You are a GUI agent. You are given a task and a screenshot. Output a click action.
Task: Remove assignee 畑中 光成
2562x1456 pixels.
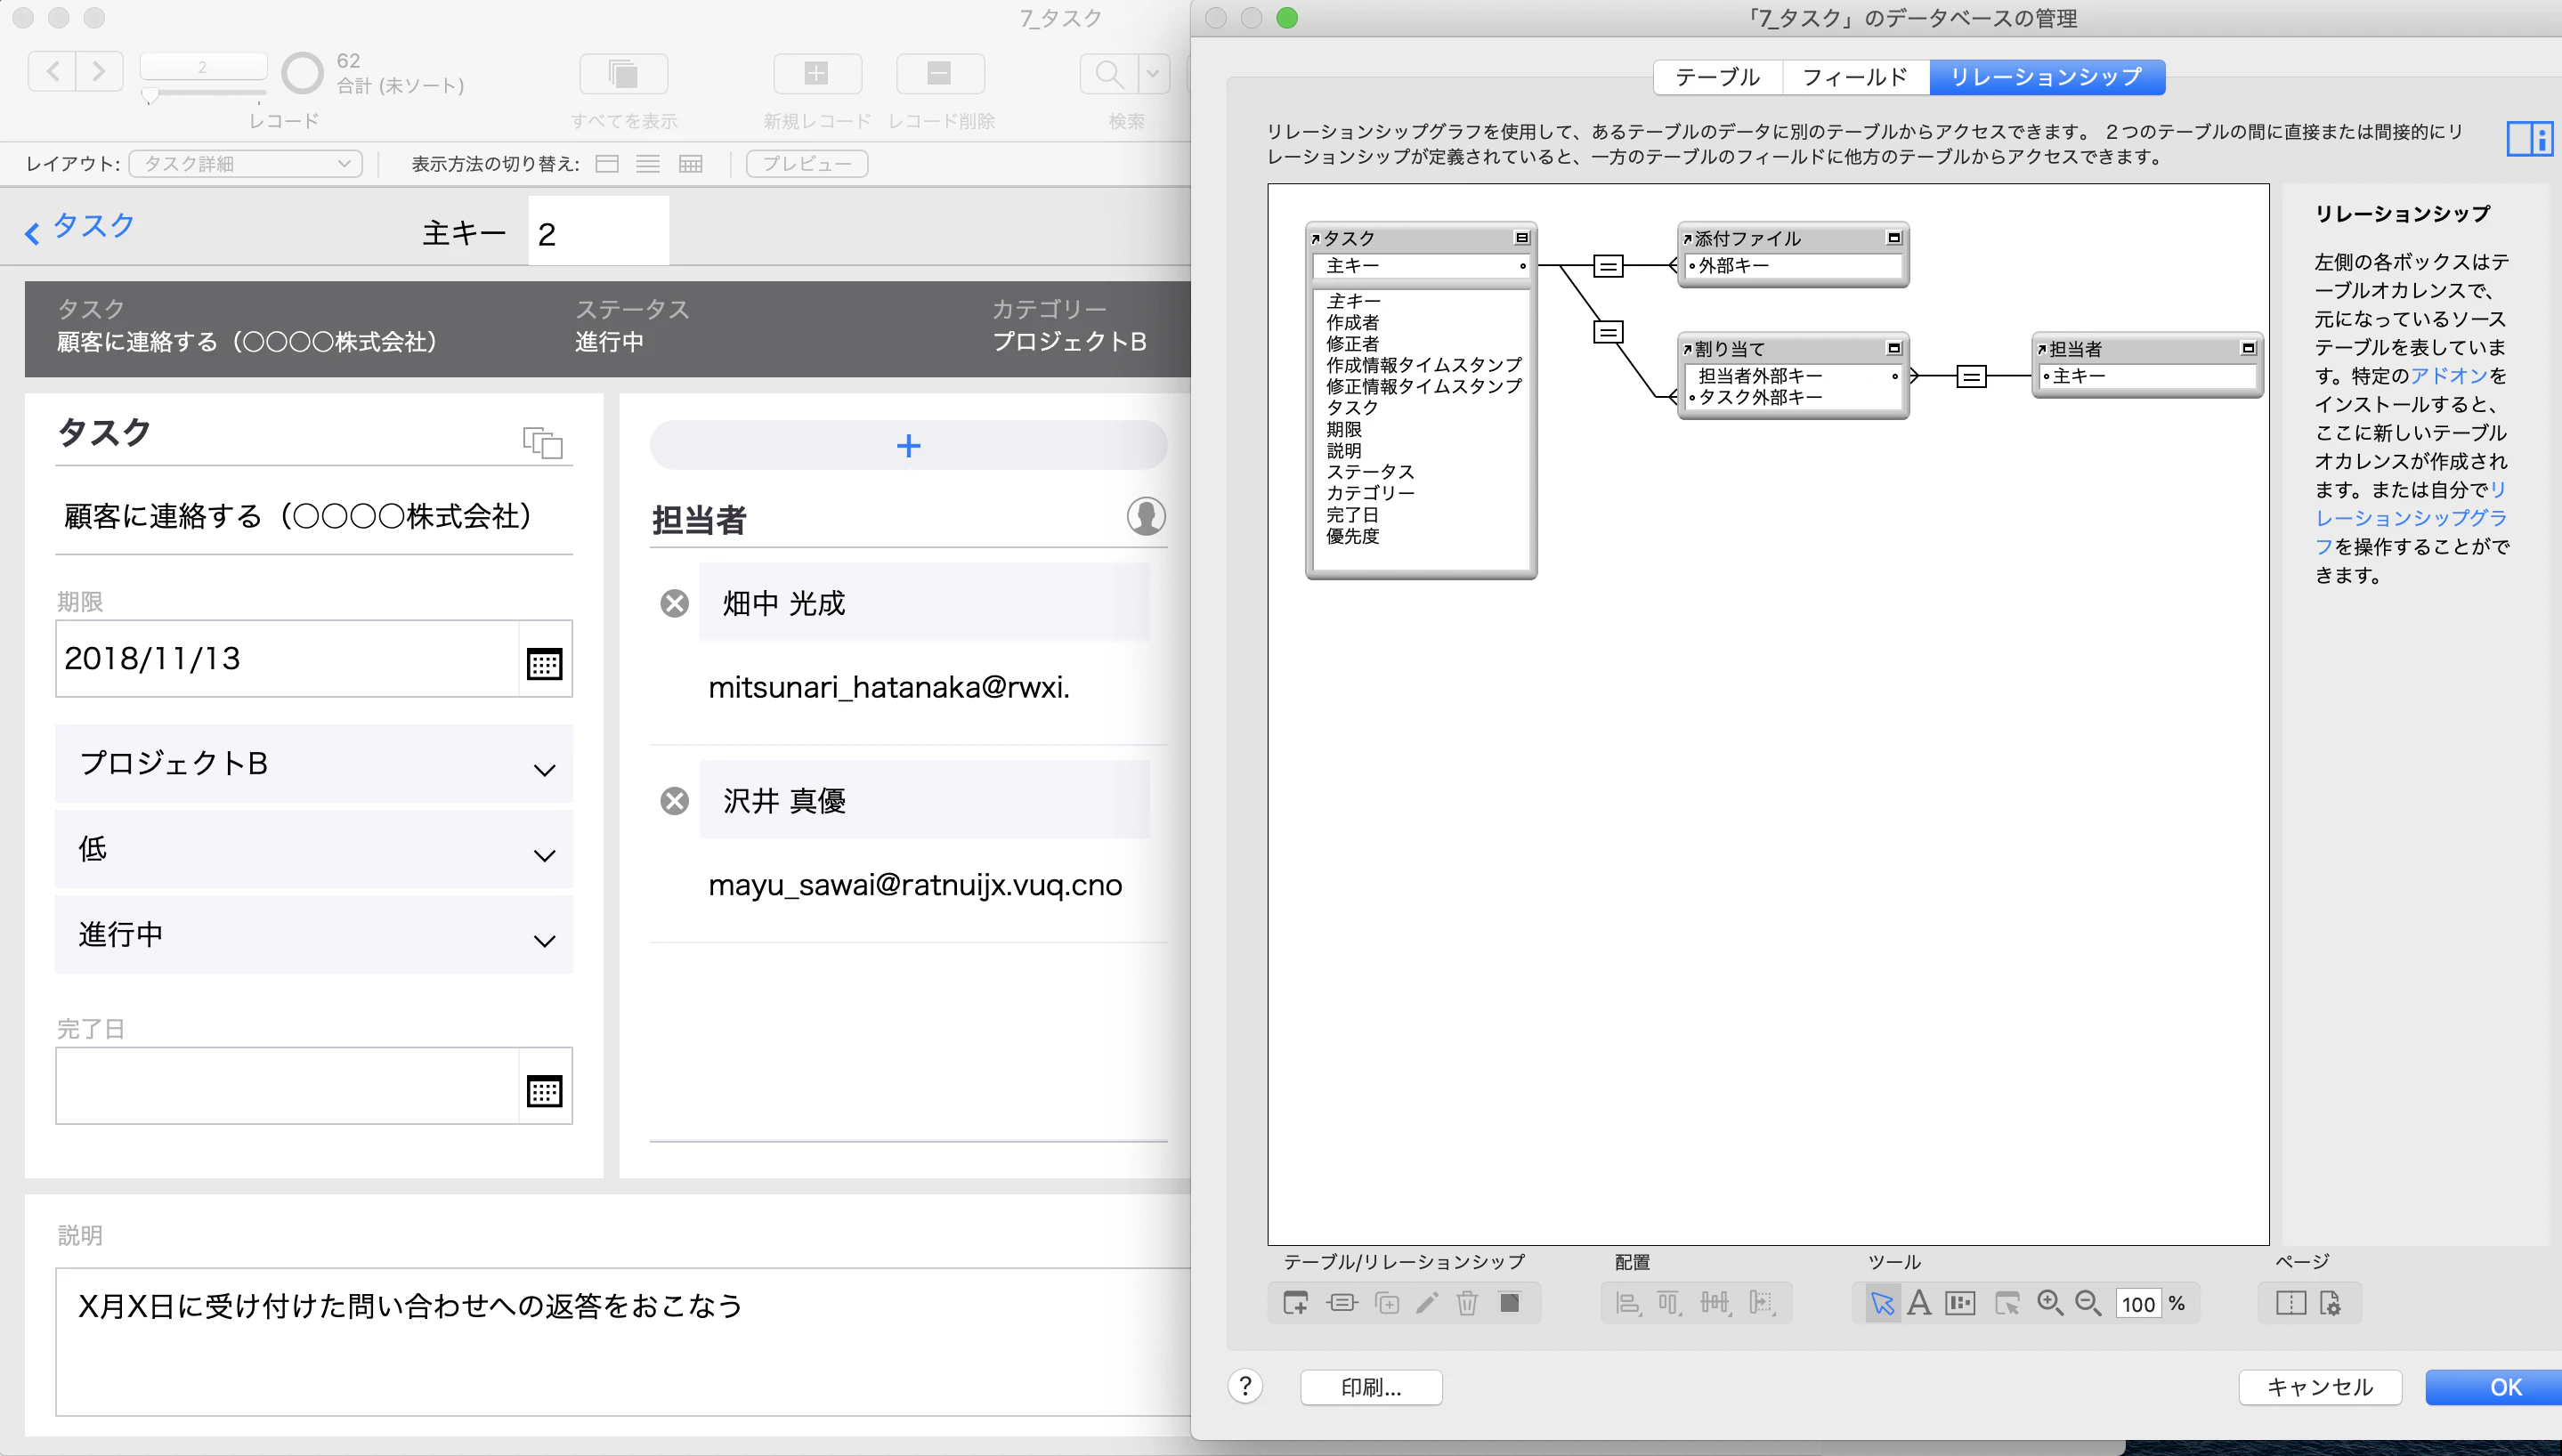[x=675, y=603]
